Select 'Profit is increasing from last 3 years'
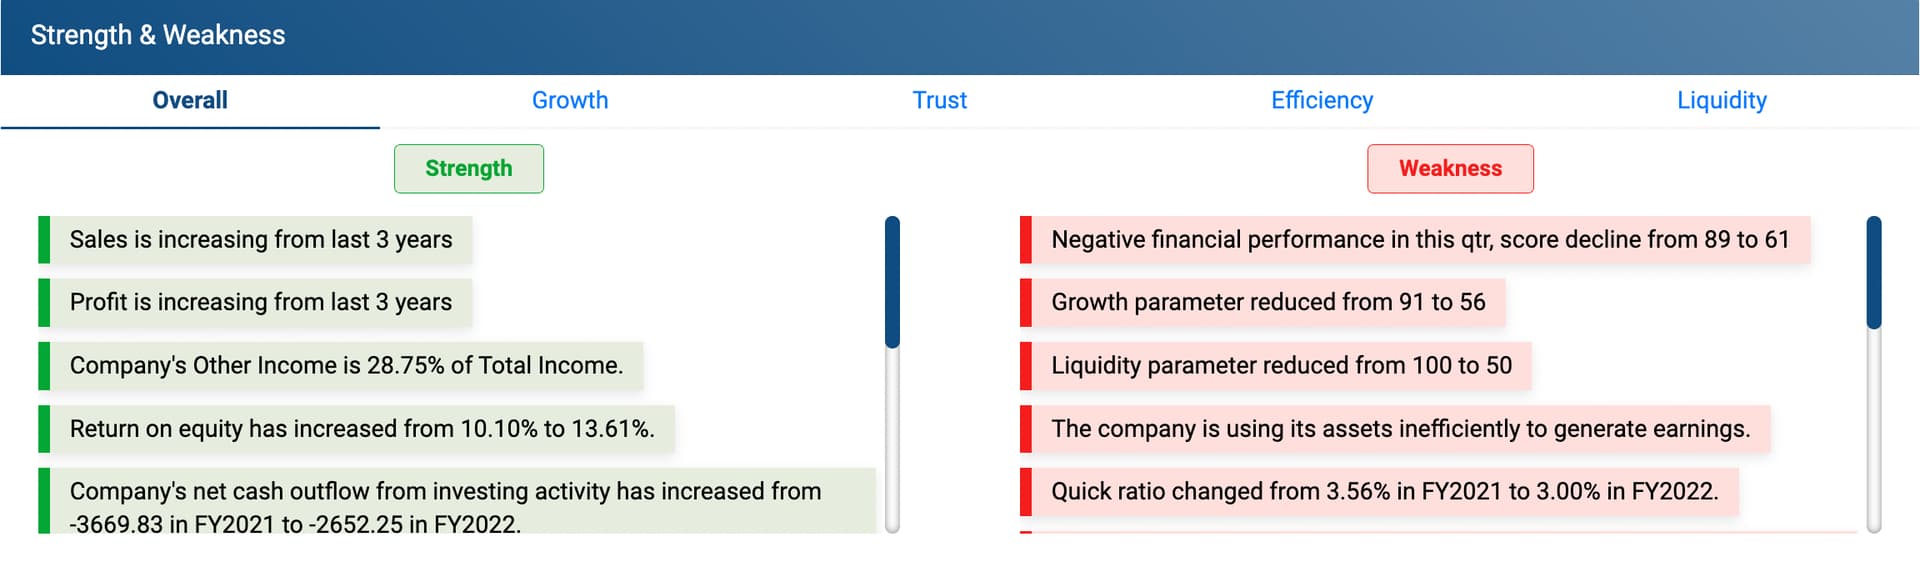This screenshot has height=572, width=1920. [256, 302]
